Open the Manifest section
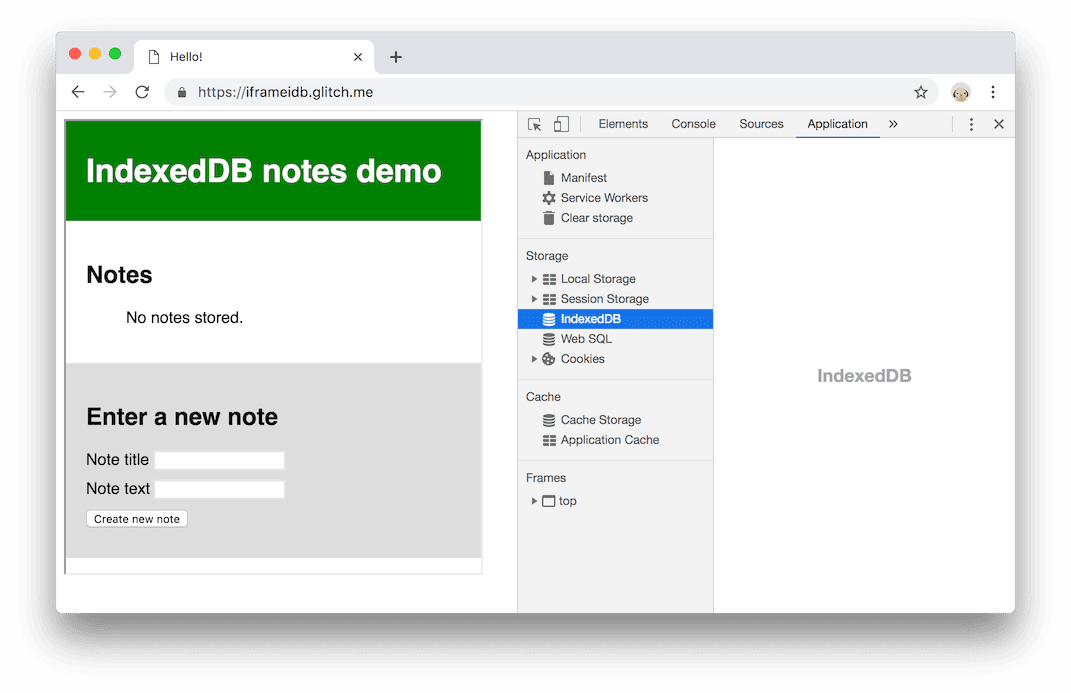The image size is (1071, 693). click(x=583, y=177)
